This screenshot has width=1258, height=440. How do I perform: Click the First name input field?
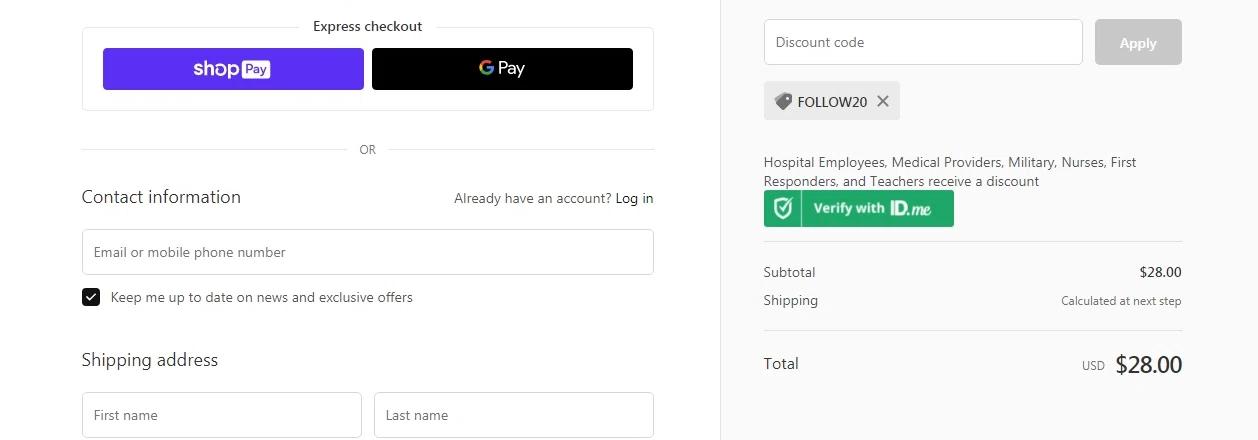221,415
